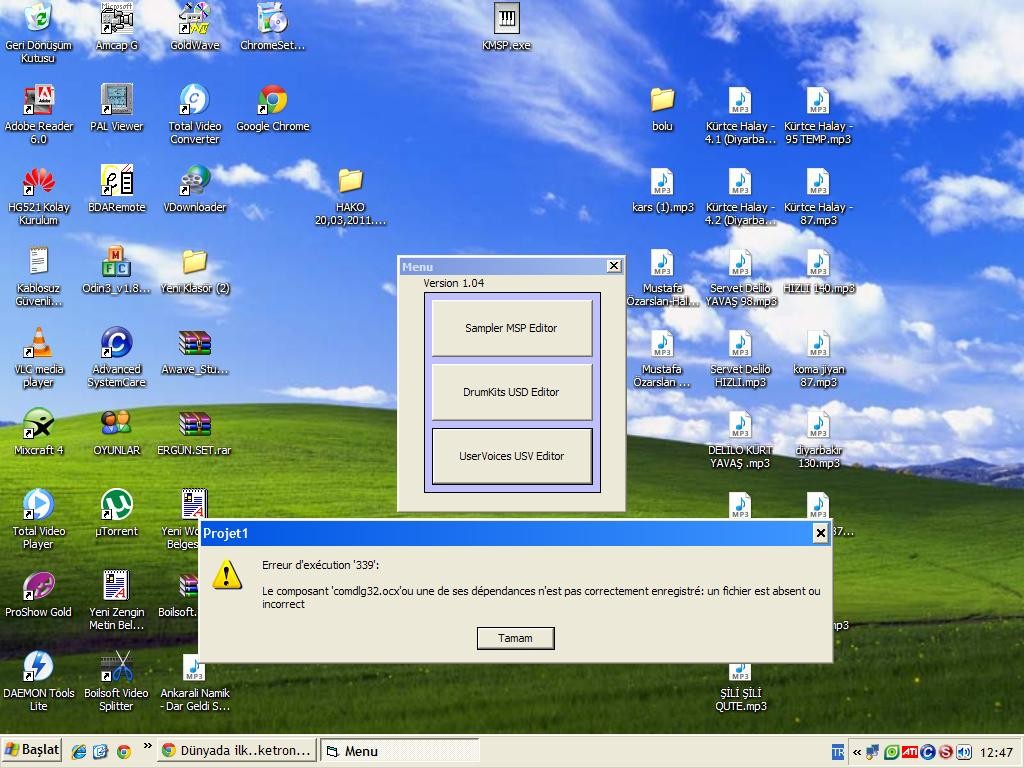Select KMSP.exe desktop icon
The height and width of the screenshot is (768, 1024).
pos(506,19)
